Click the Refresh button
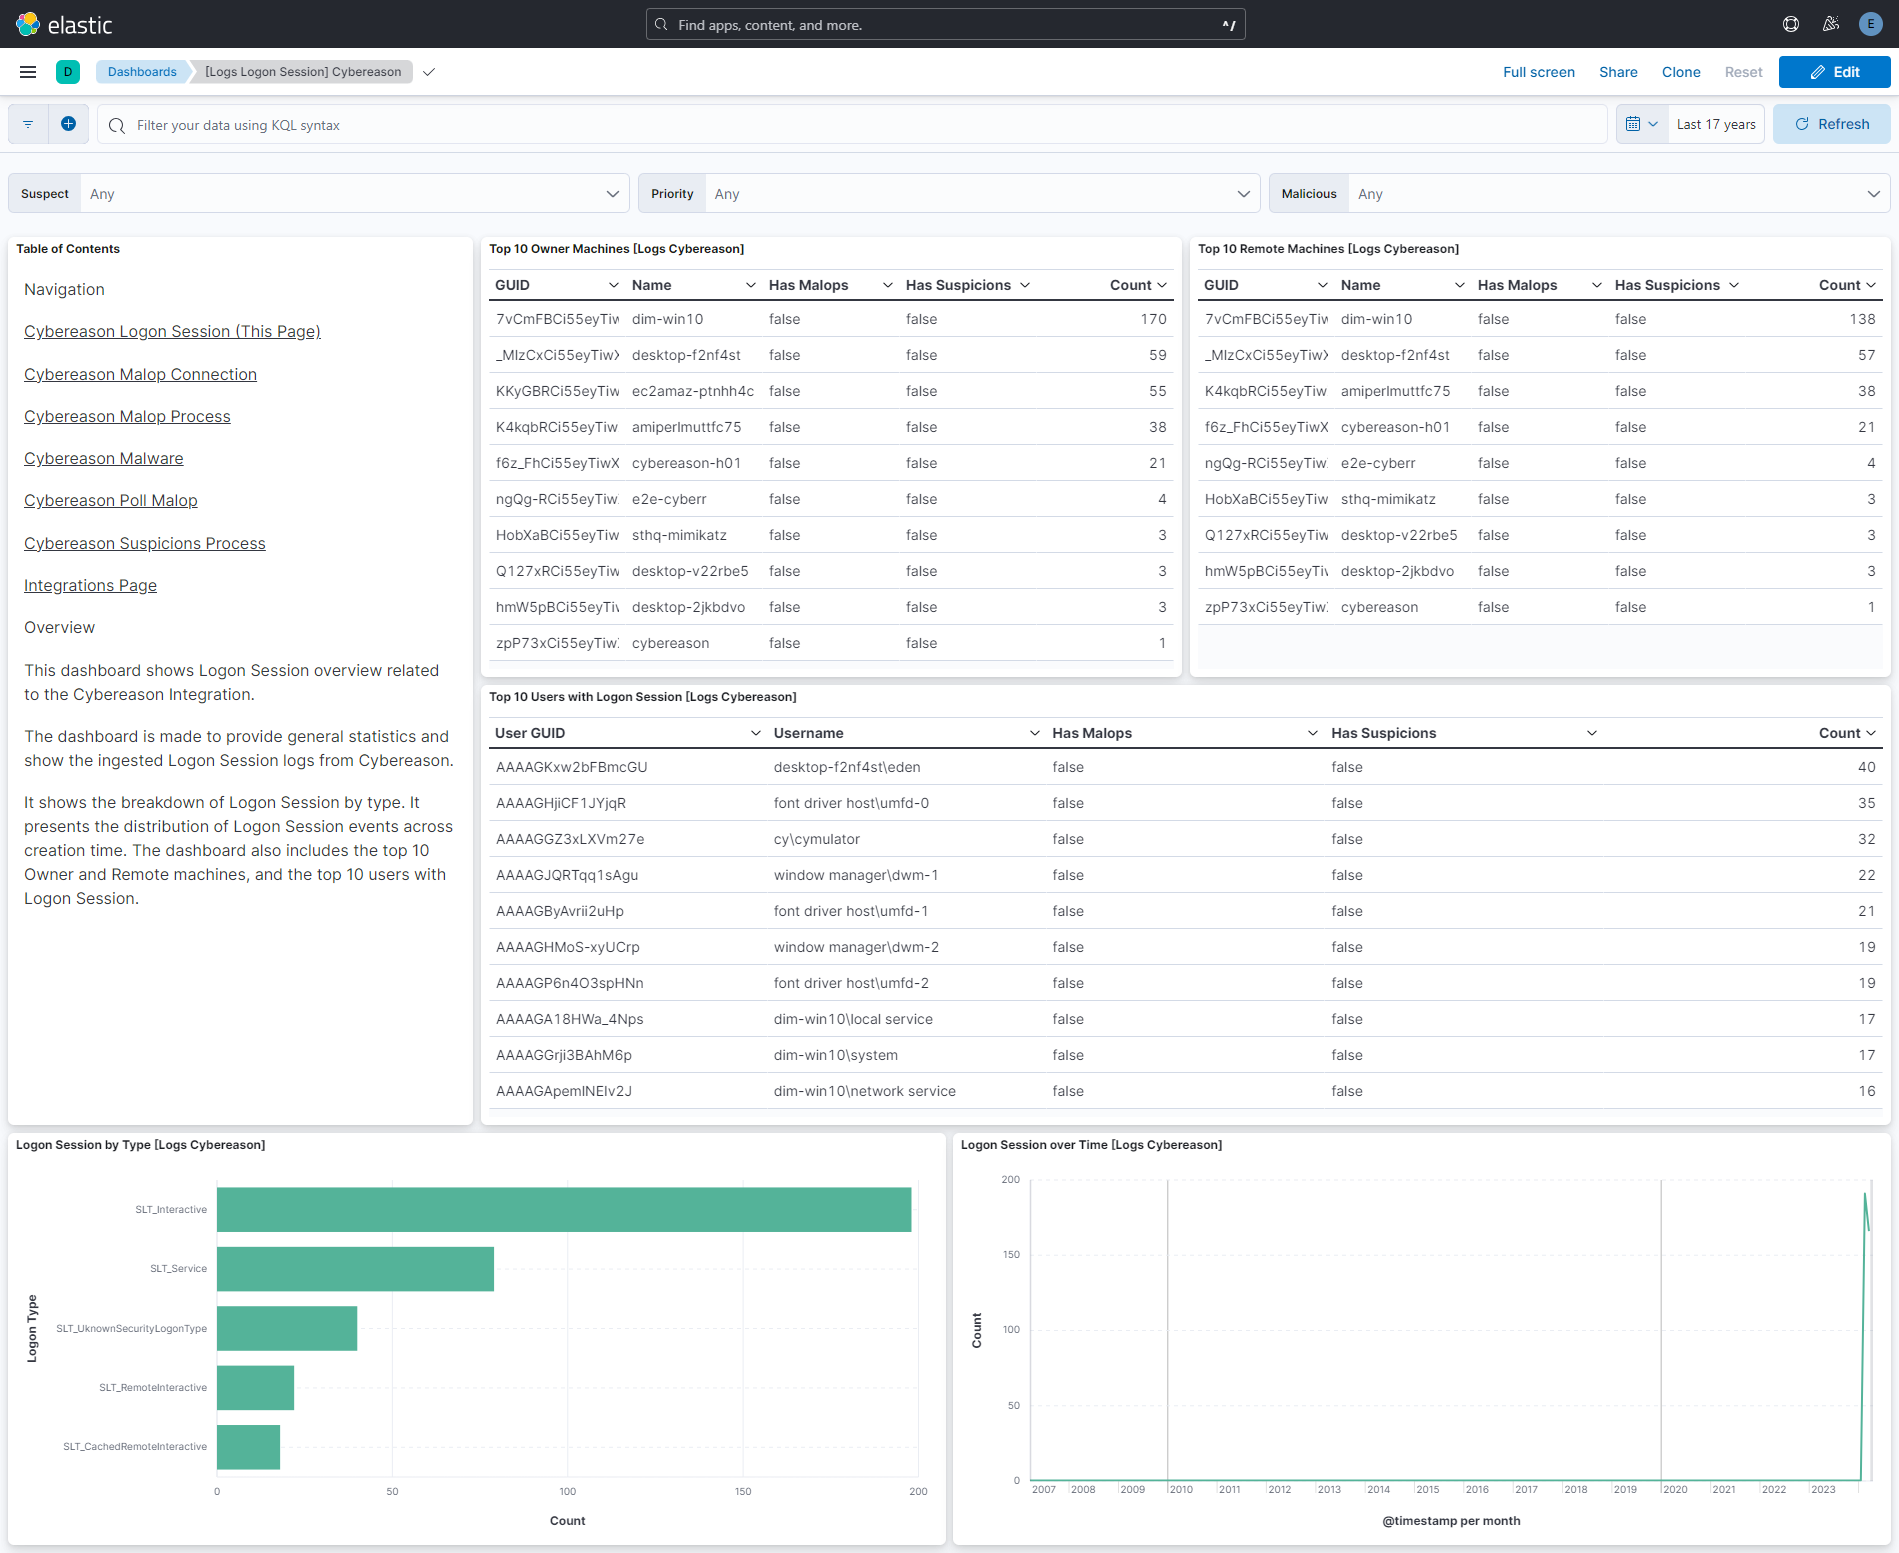This screenshot has height=1553, width=1899. pyautogui.click(x=1831, y=123)
